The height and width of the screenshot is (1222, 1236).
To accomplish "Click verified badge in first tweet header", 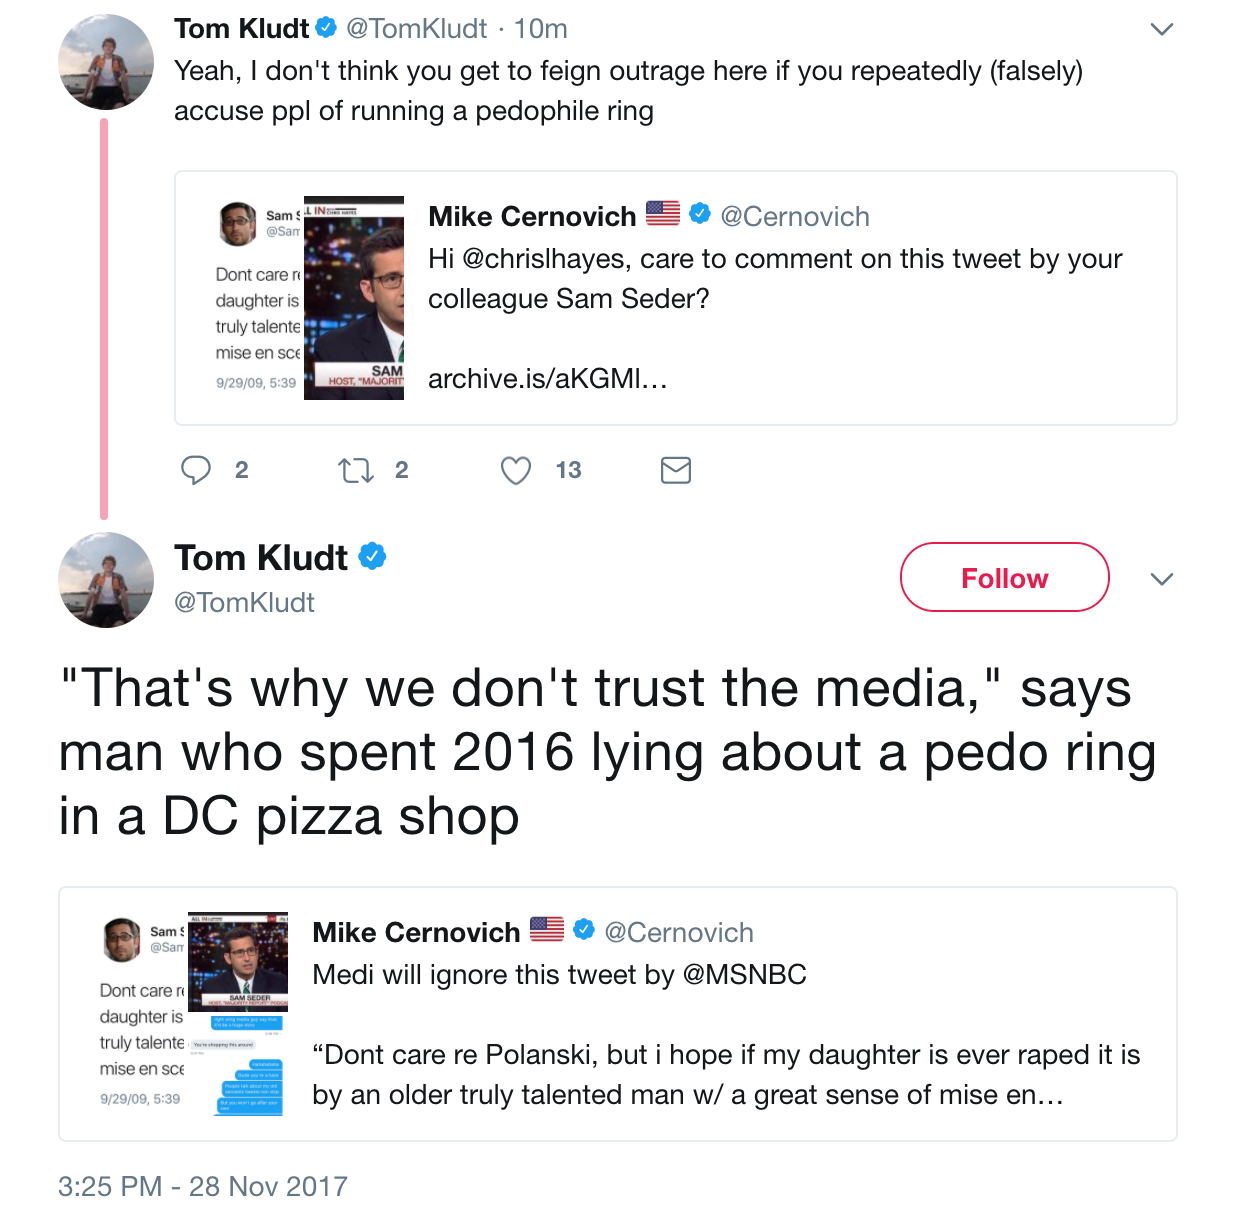I will pyautogui.click(x=326, y=28).
